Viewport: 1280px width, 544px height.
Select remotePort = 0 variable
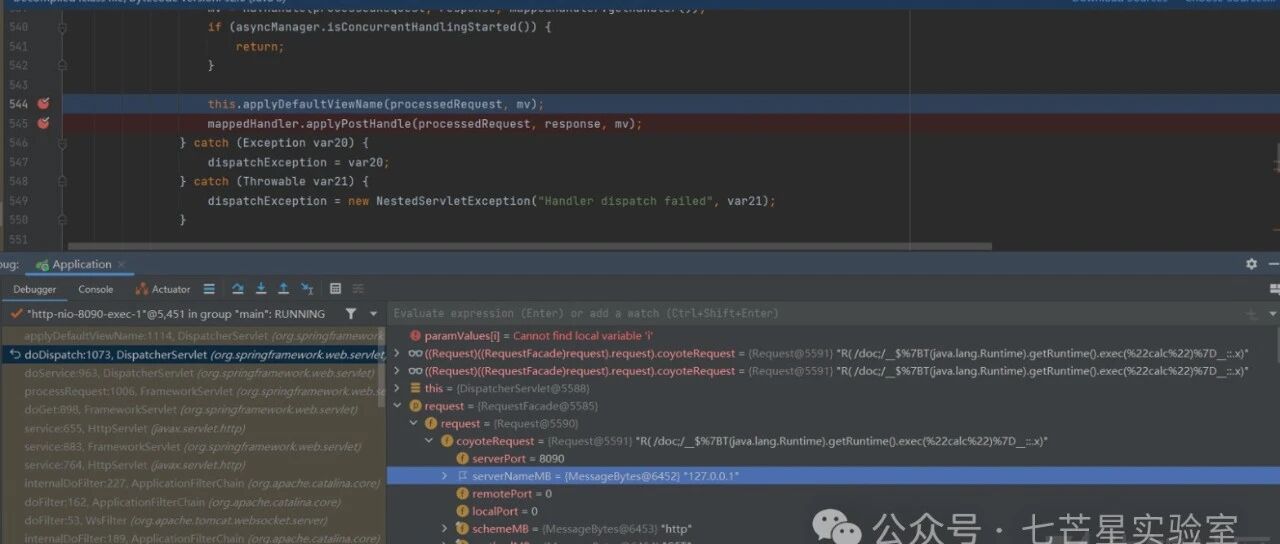504,493
